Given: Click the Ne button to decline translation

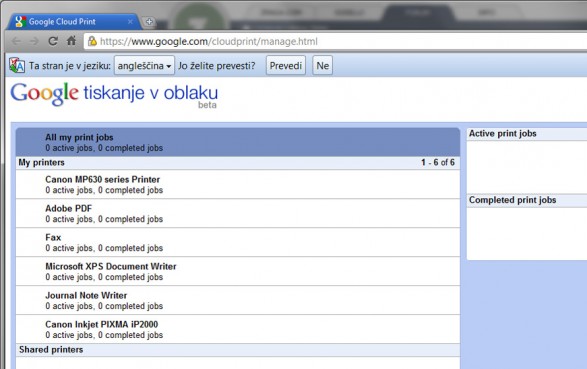Looking at the screenshot, I should click(x=322, y=65).
